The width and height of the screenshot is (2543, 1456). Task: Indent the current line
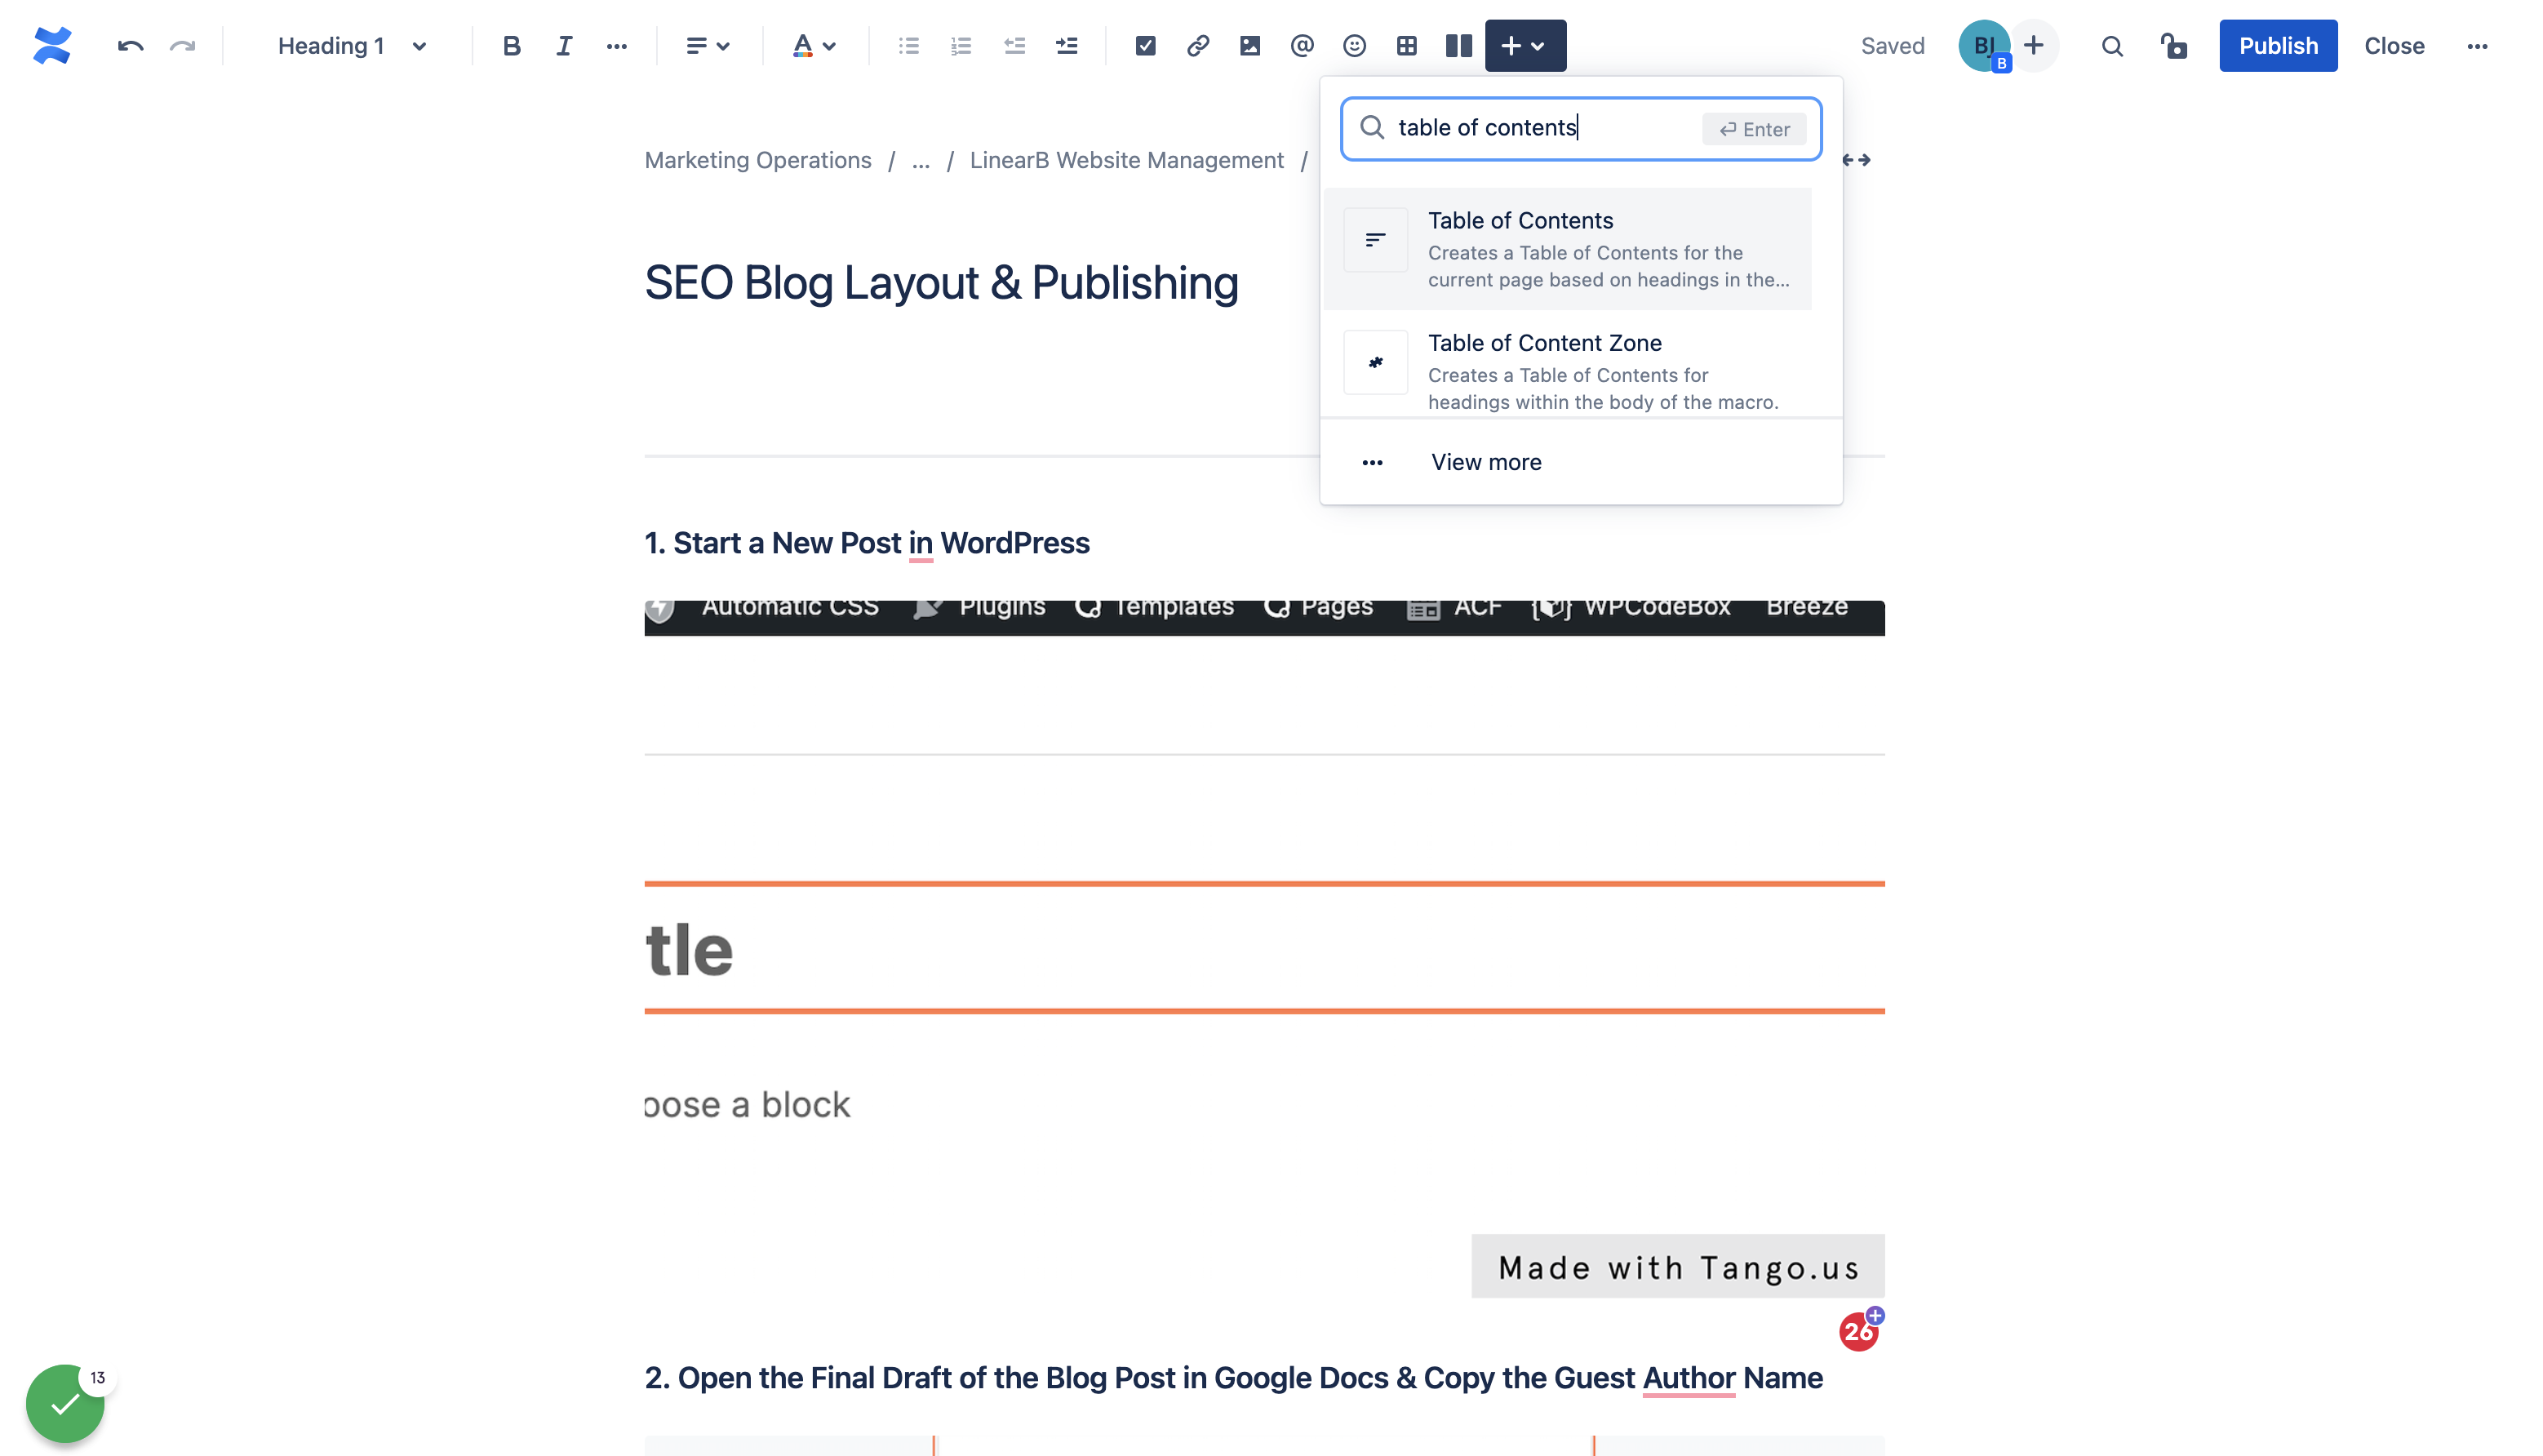pyautogui.click(x=1067, y=46)
